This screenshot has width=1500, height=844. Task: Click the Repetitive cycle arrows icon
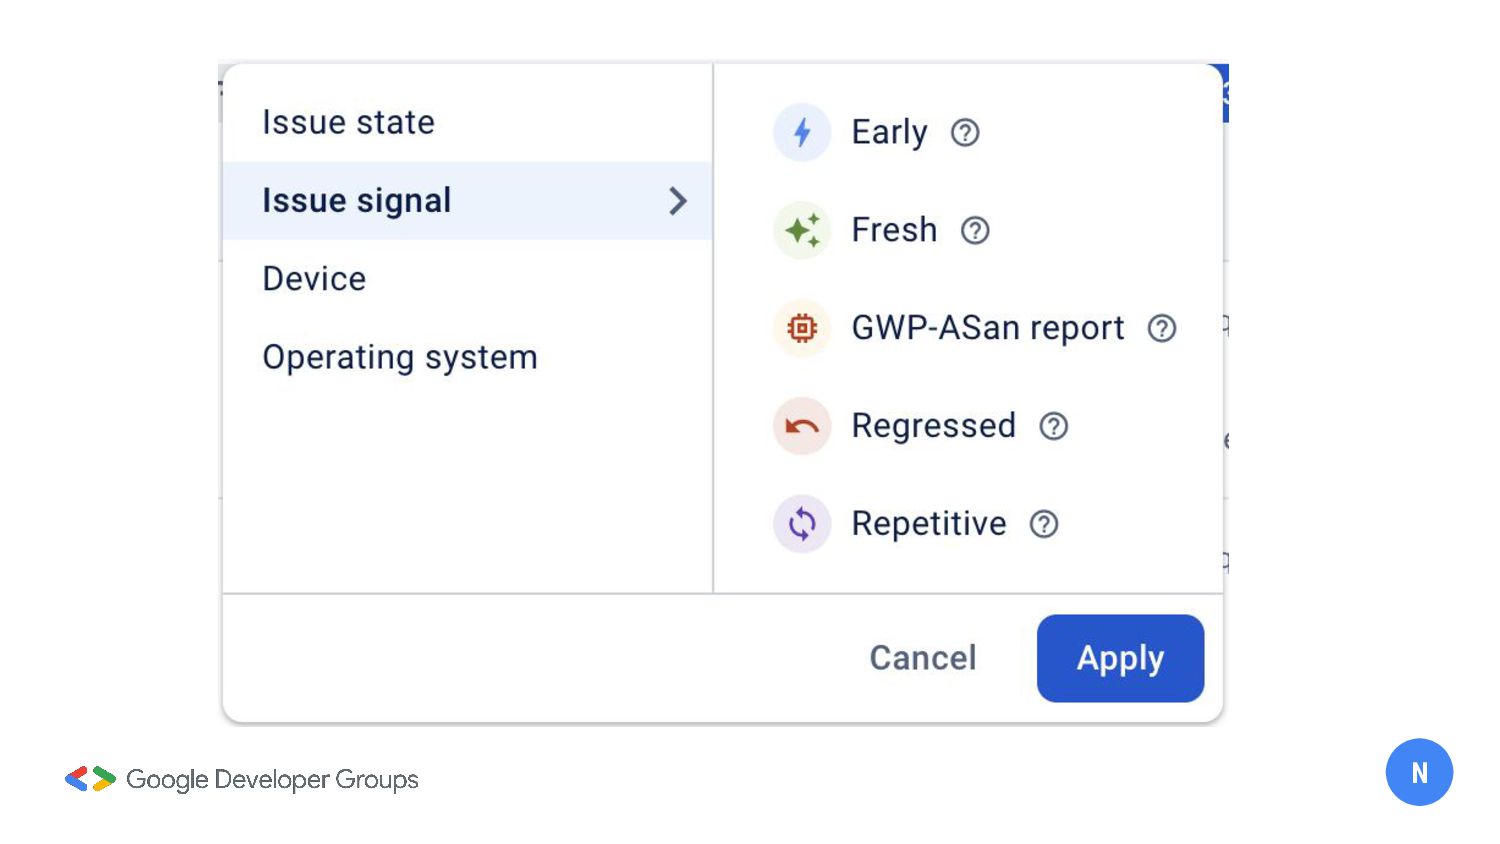802,524
